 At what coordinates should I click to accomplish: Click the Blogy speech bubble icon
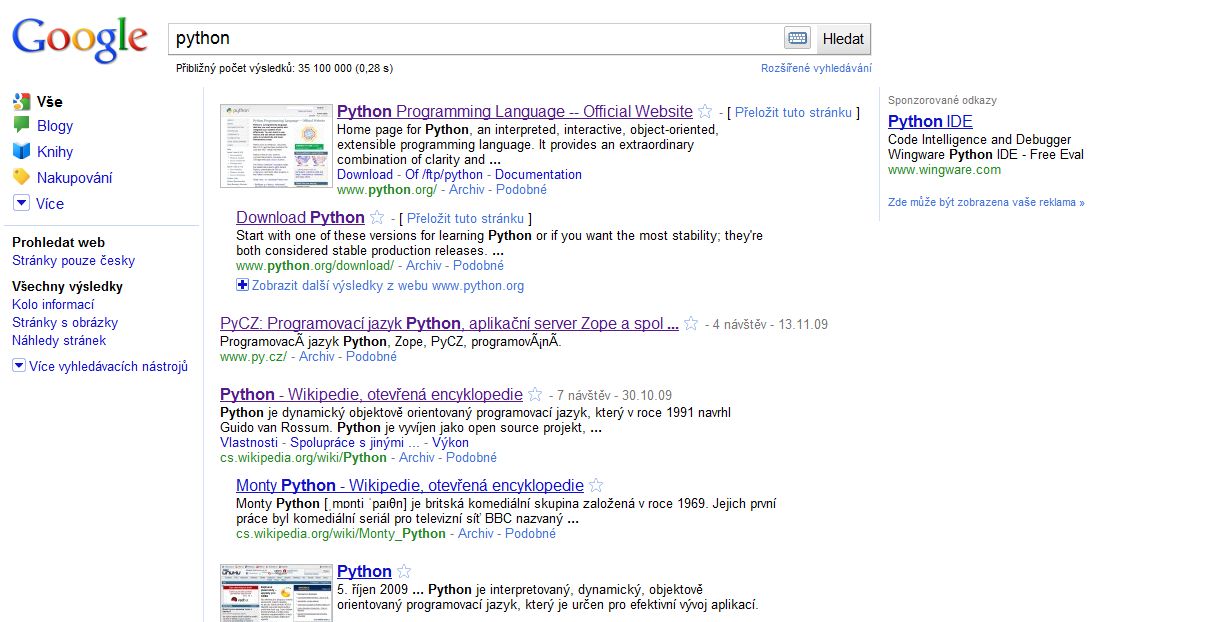(21, 126)
